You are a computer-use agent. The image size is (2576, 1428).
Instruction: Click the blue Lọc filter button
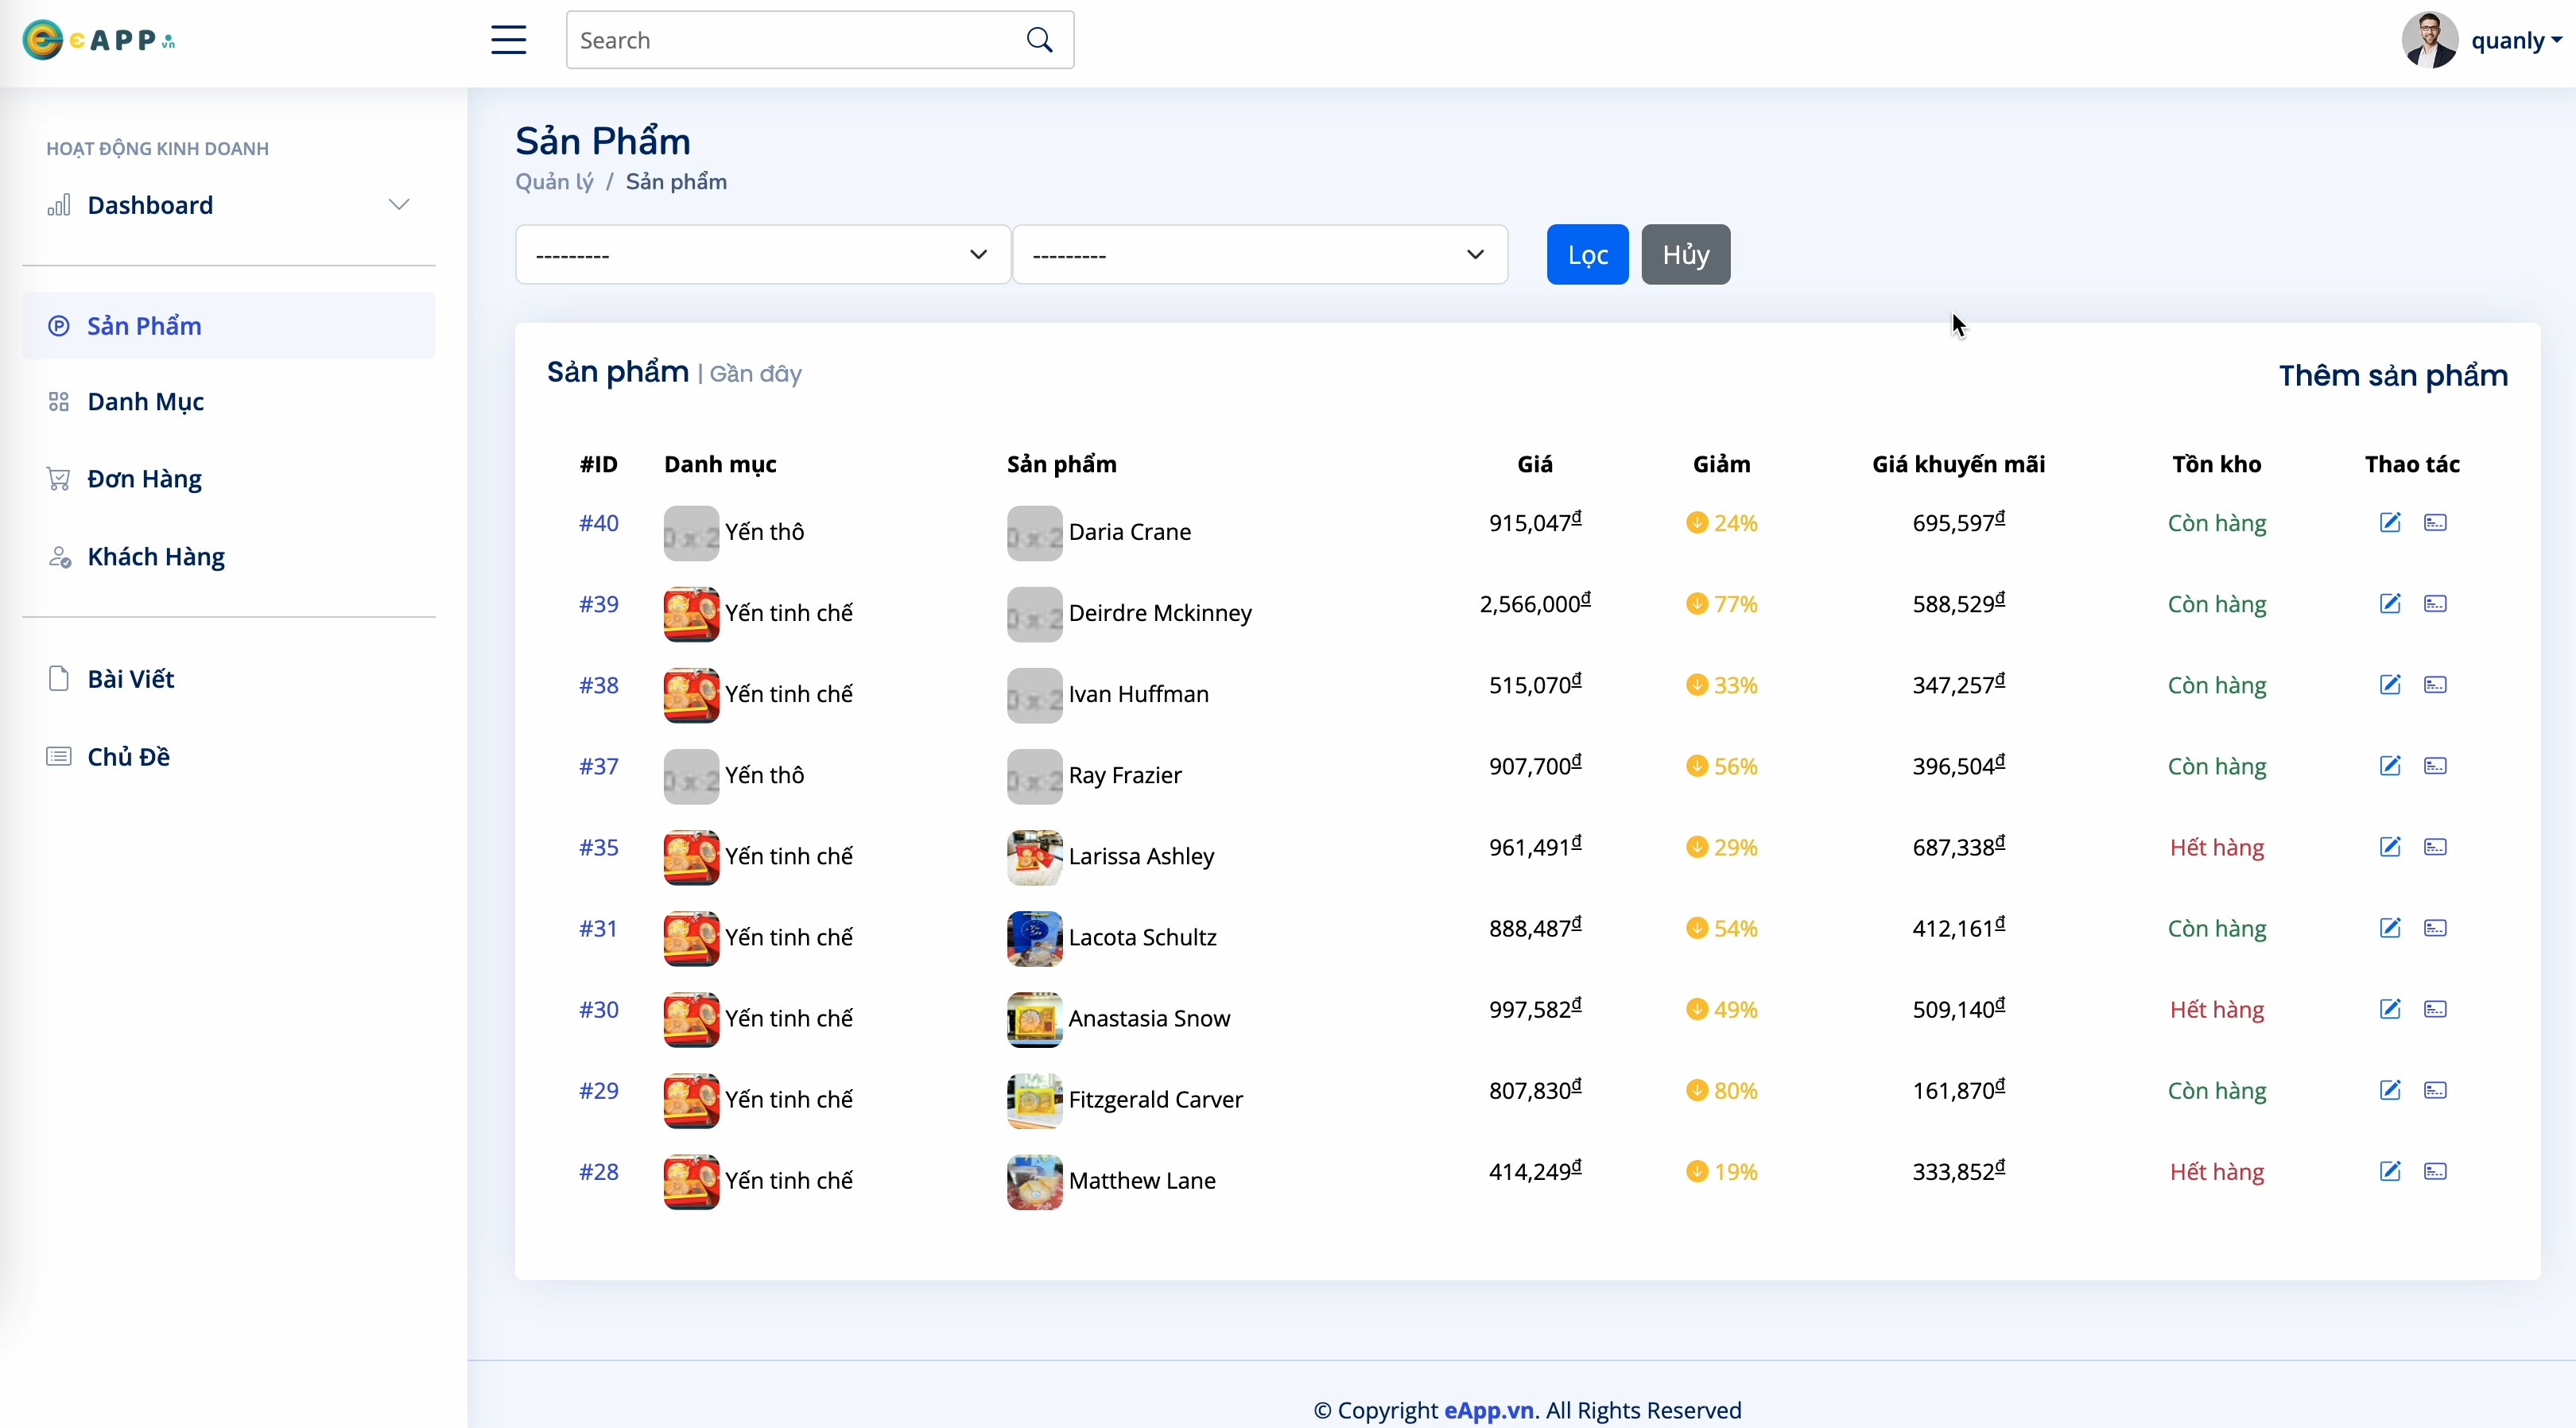click(1587, 255)
